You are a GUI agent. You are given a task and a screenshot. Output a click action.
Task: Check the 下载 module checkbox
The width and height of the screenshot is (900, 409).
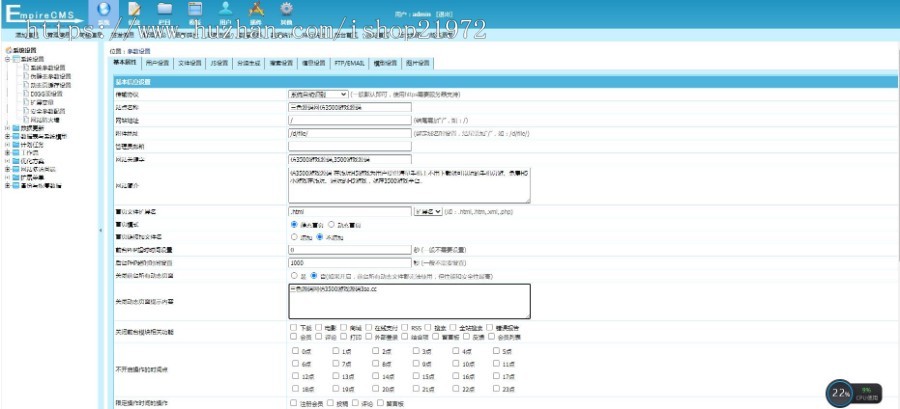[x=294, y=327]
